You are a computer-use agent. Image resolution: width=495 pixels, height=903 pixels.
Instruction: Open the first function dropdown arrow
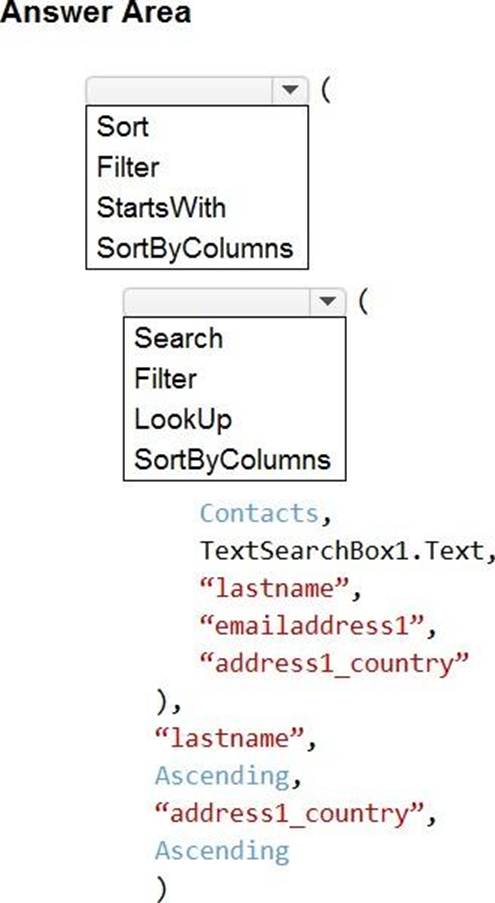pyautogui.click(x=290, y=90)
